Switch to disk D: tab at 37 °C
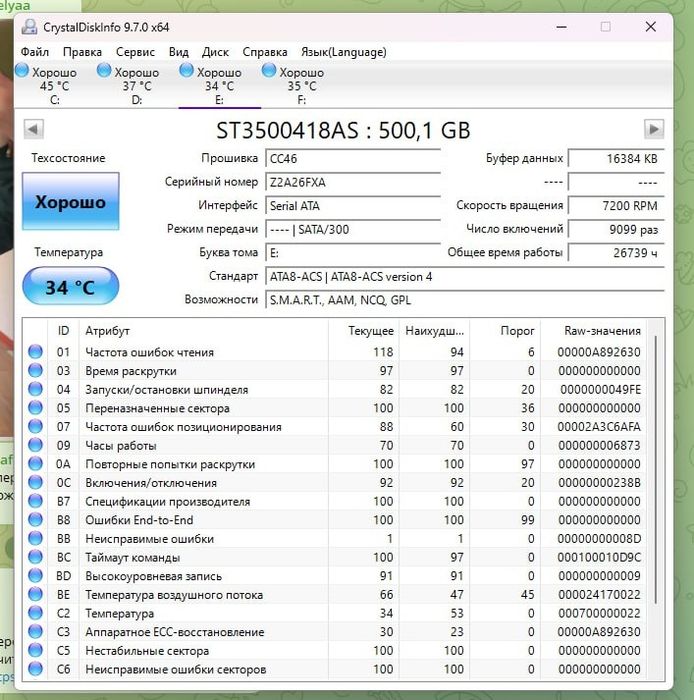Image resolution: width=694 pixels, height=700 pixels. click(x=137, y=86)
